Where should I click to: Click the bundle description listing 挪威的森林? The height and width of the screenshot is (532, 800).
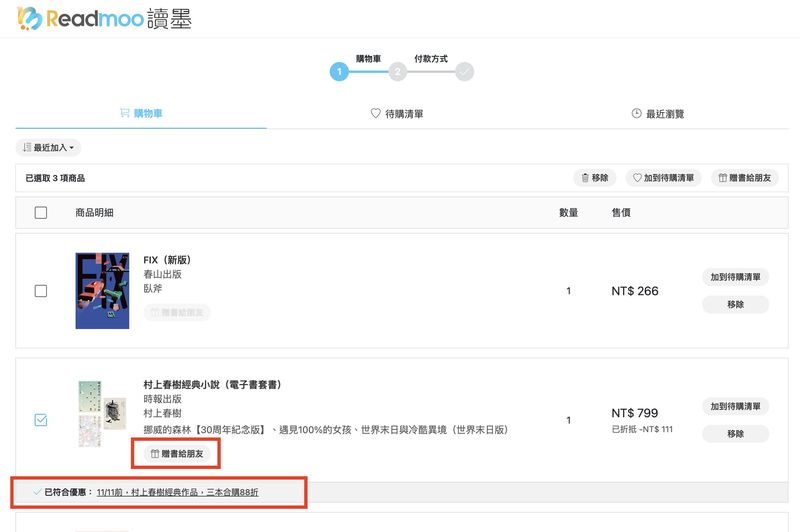pyautogui.click(x=326, y=429)
